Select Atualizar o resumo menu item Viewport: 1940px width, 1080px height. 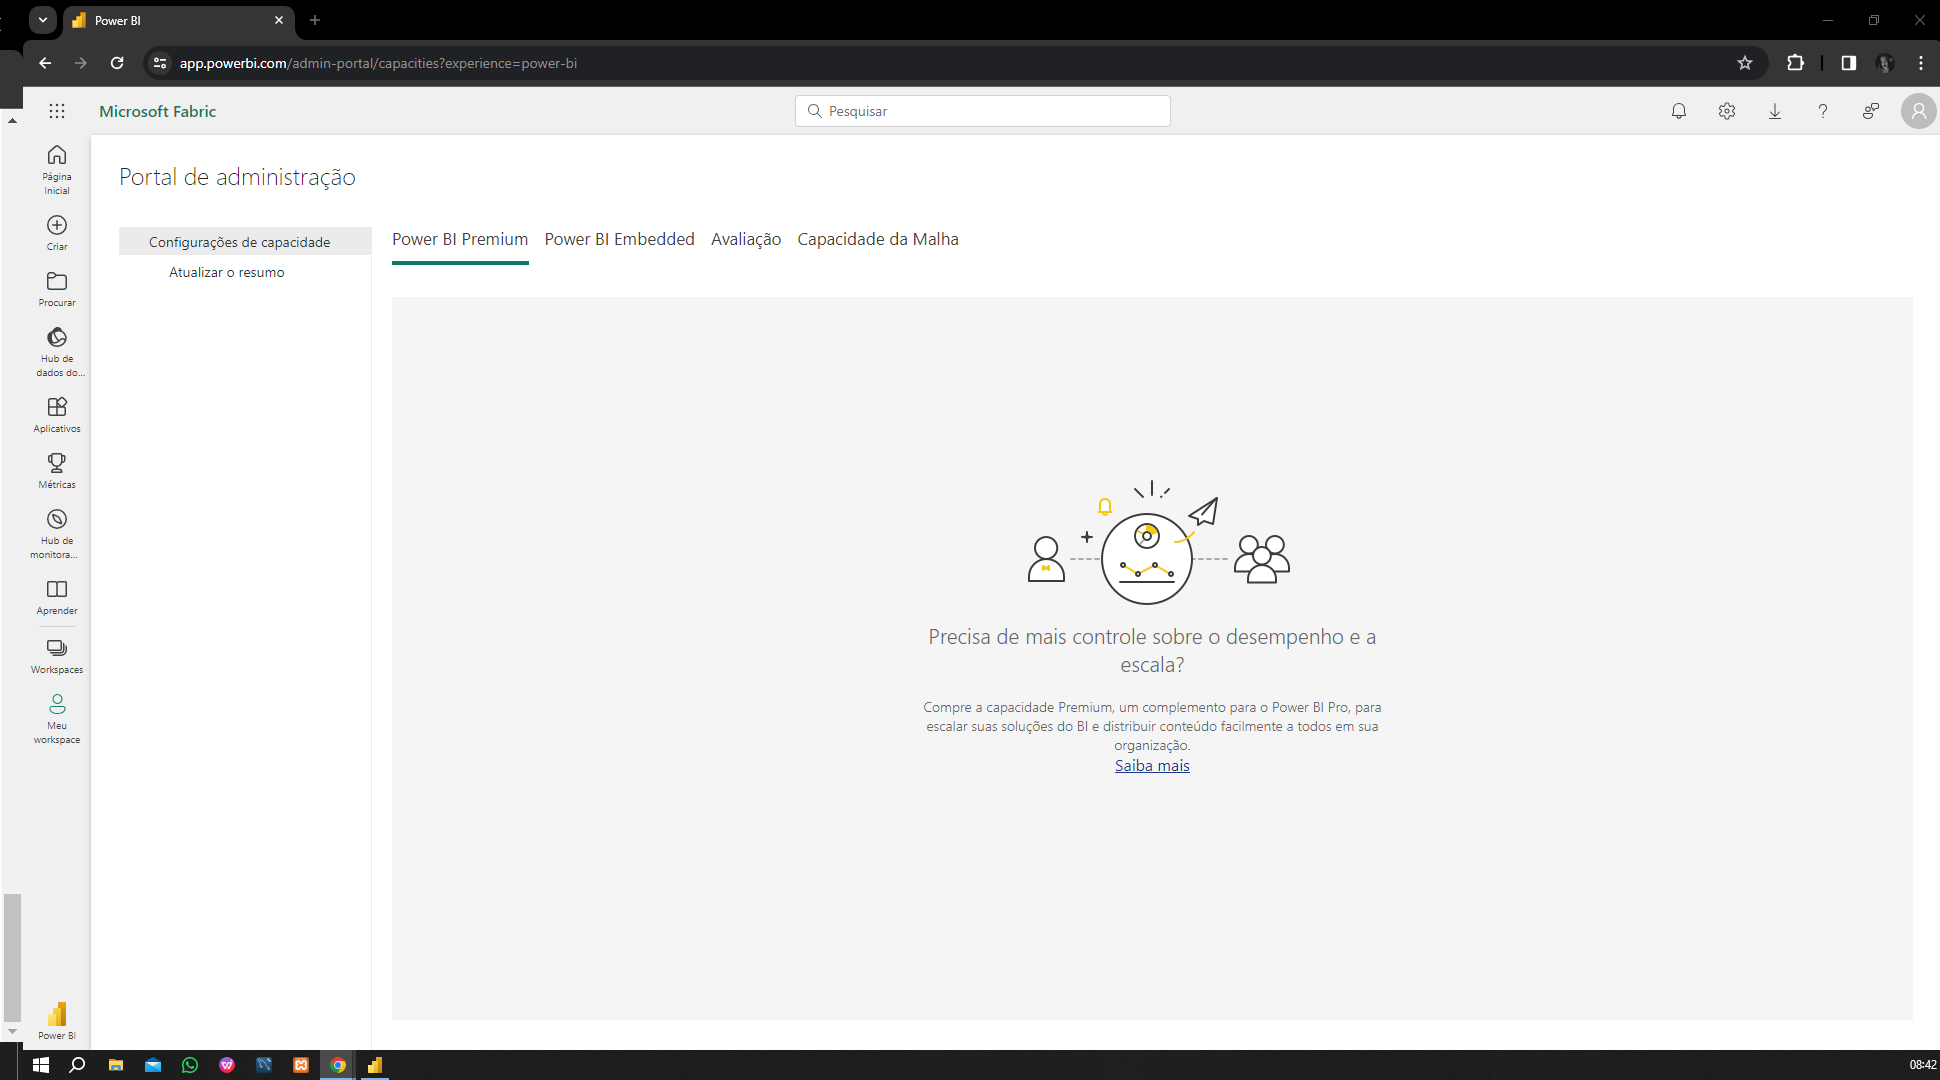click(x=227, y=272)
